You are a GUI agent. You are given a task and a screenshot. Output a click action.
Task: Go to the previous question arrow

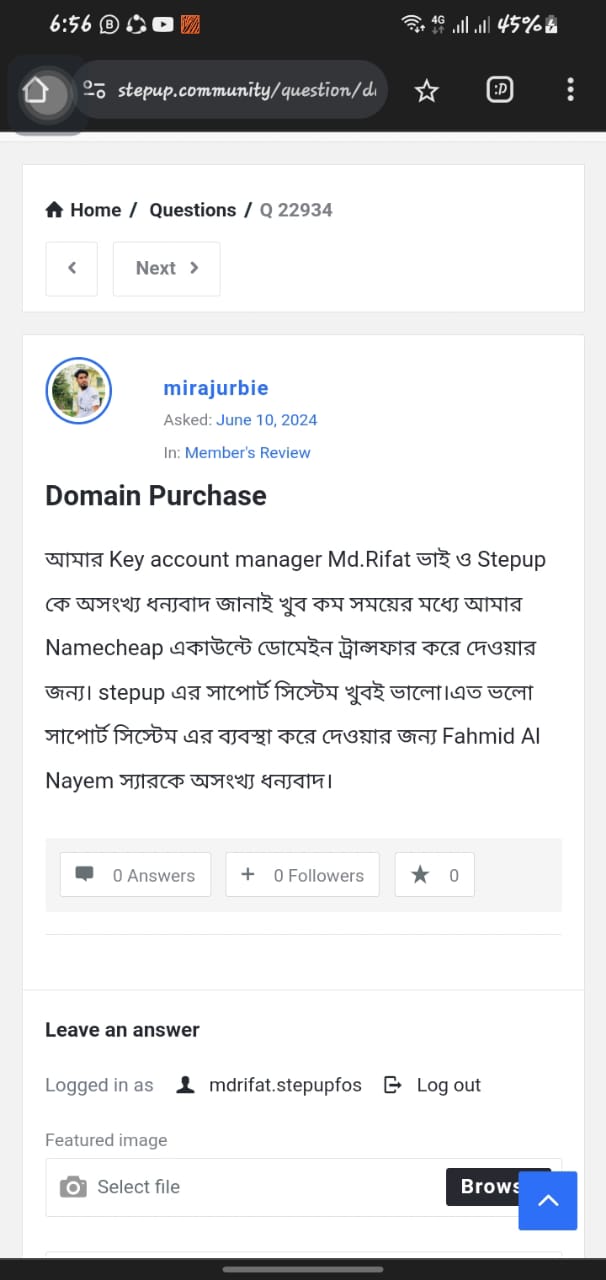pyautogui.click(x=72, y=268)
